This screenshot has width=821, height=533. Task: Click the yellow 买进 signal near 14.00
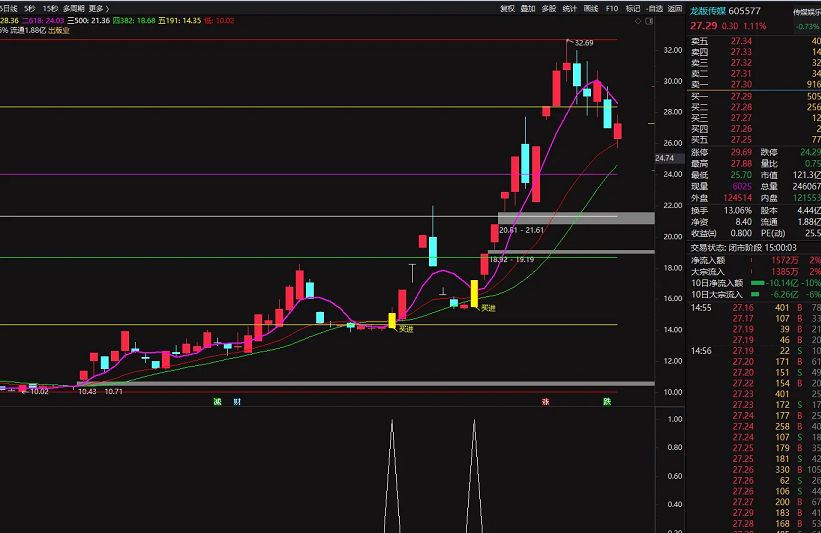[406, 329]
